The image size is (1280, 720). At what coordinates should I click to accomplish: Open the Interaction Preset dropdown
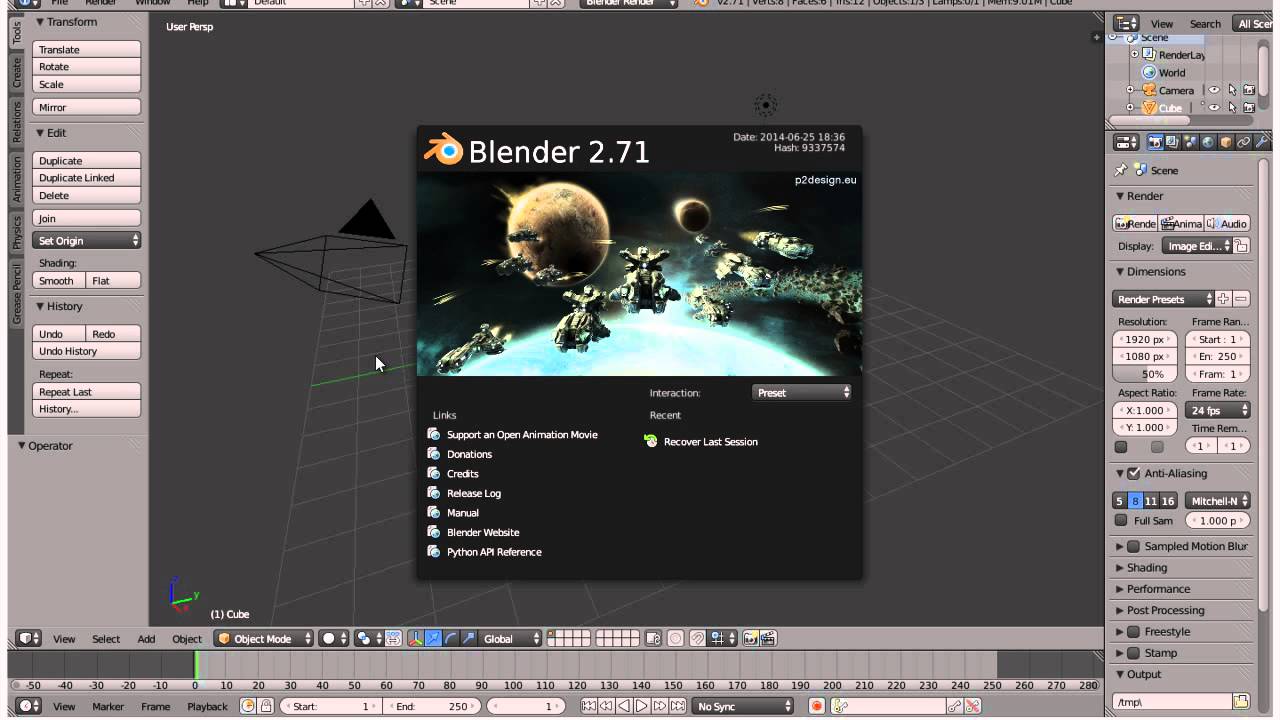pos(801,393)
